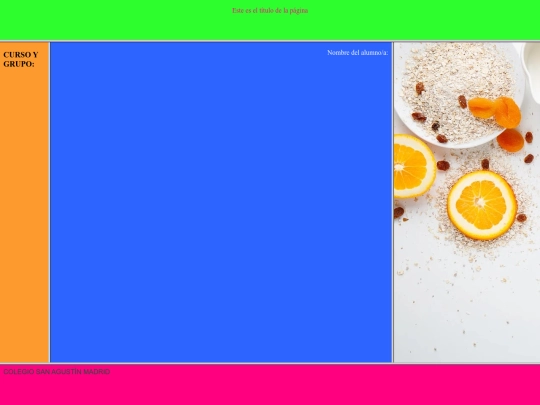Click the 'COLEGIO SAN AGUSTÍN MADRID' footer text
The height and width of the screenshot is (405, 540).
click(x=57, y=372)
